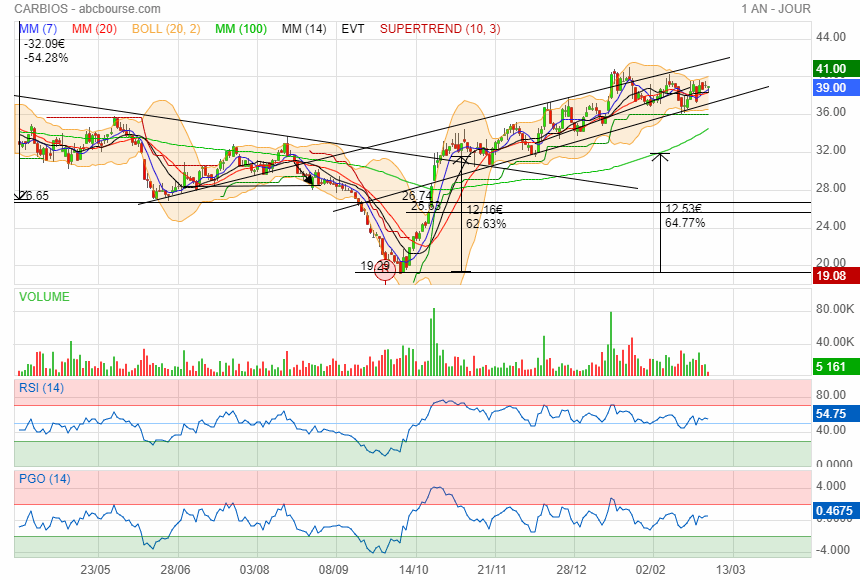This screenshot has width=860, height=580.
Task: Click the RSI (14) indicator label
Action: 41,388
